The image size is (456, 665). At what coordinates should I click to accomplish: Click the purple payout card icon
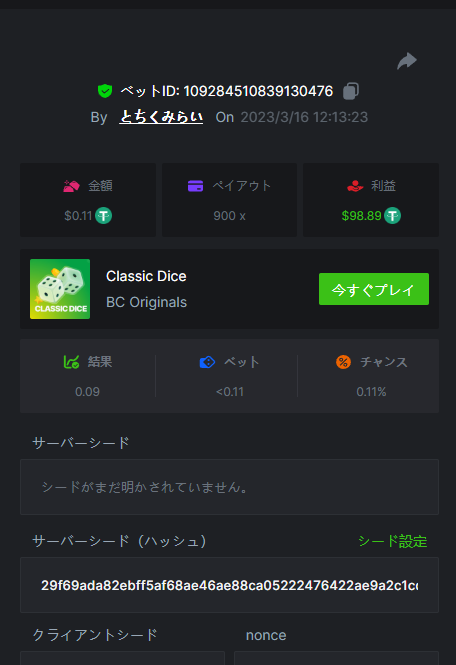click(196, 186)
